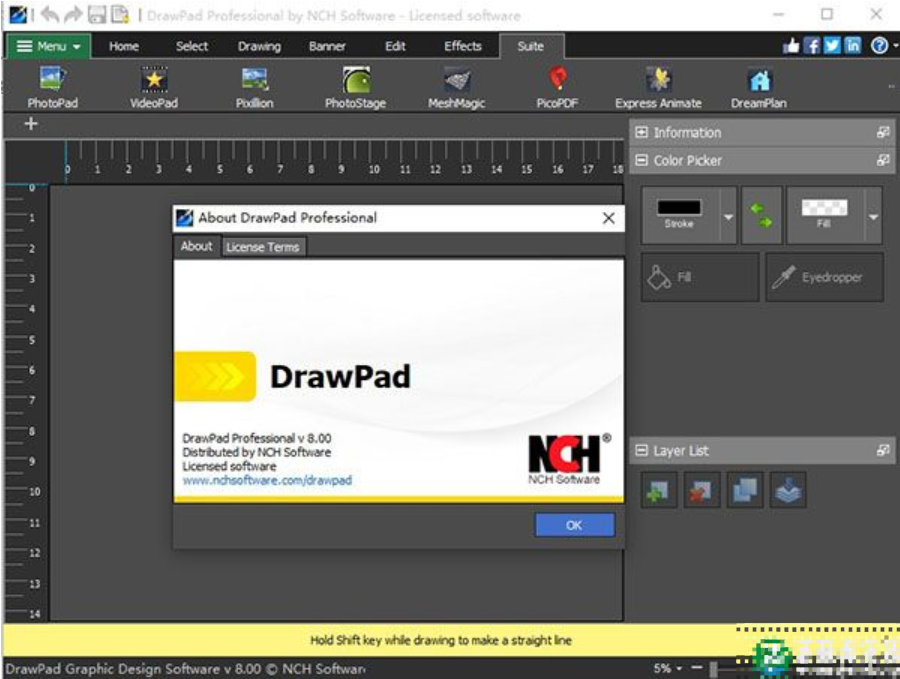The height and width of the screenshot is (679, 900).
Task: Click the New document icon in title bar
Action: pos(120,14)
